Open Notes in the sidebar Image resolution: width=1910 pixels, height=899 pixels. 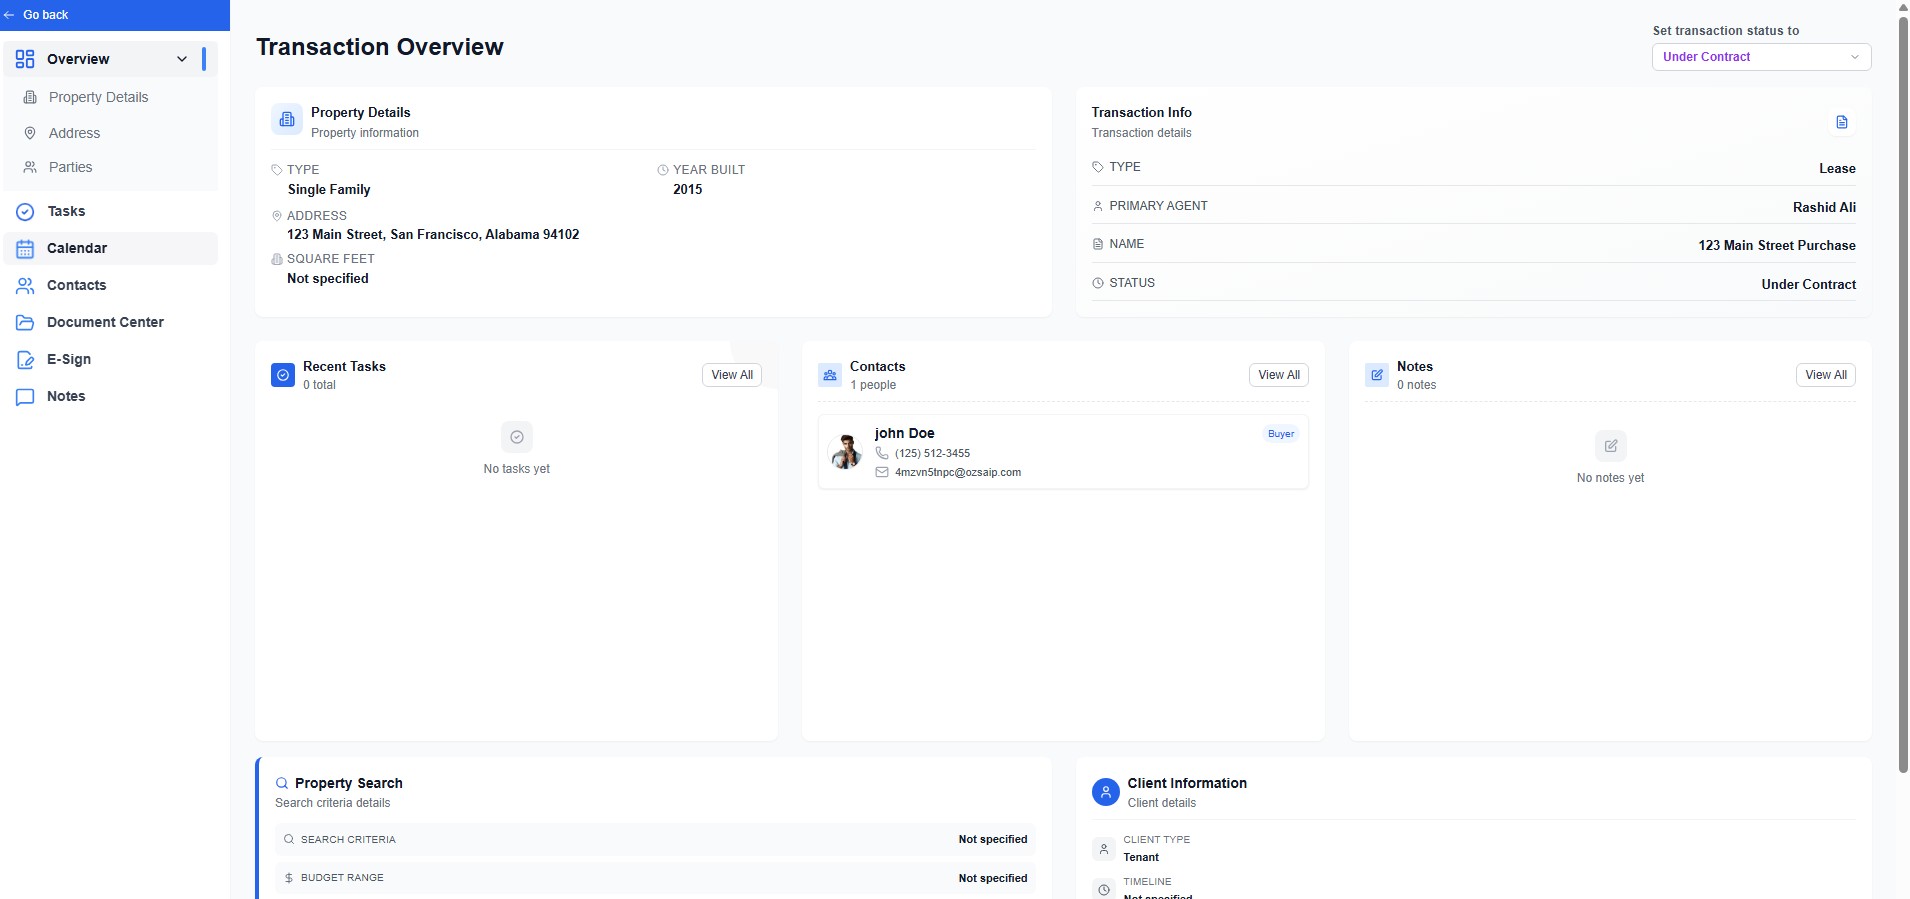[110, 396]
